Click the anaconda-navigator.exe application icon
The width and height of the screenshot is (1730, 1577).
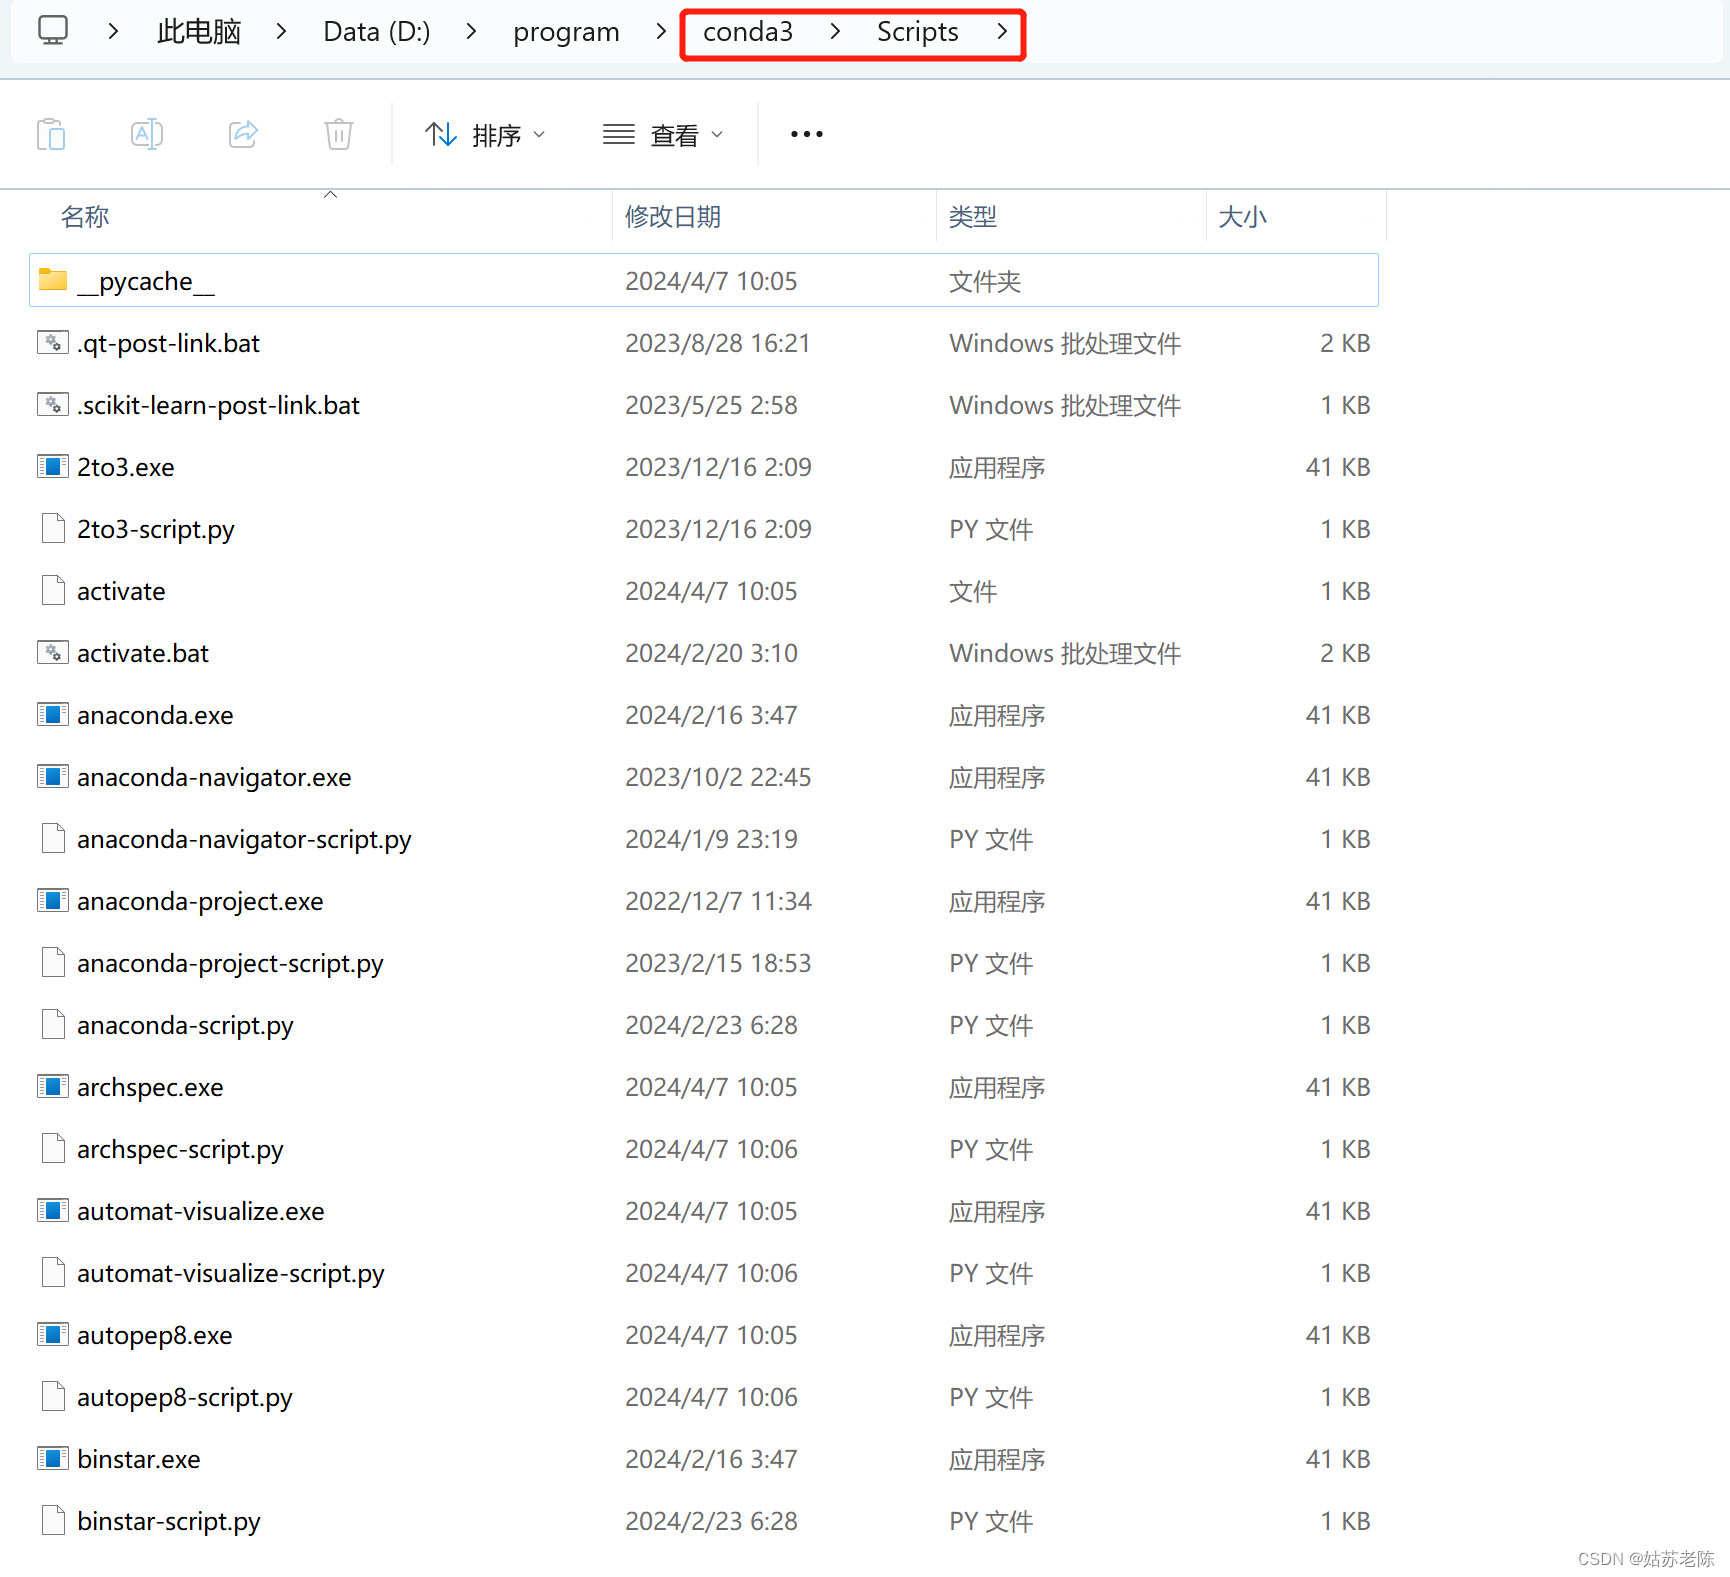(53, 776)
